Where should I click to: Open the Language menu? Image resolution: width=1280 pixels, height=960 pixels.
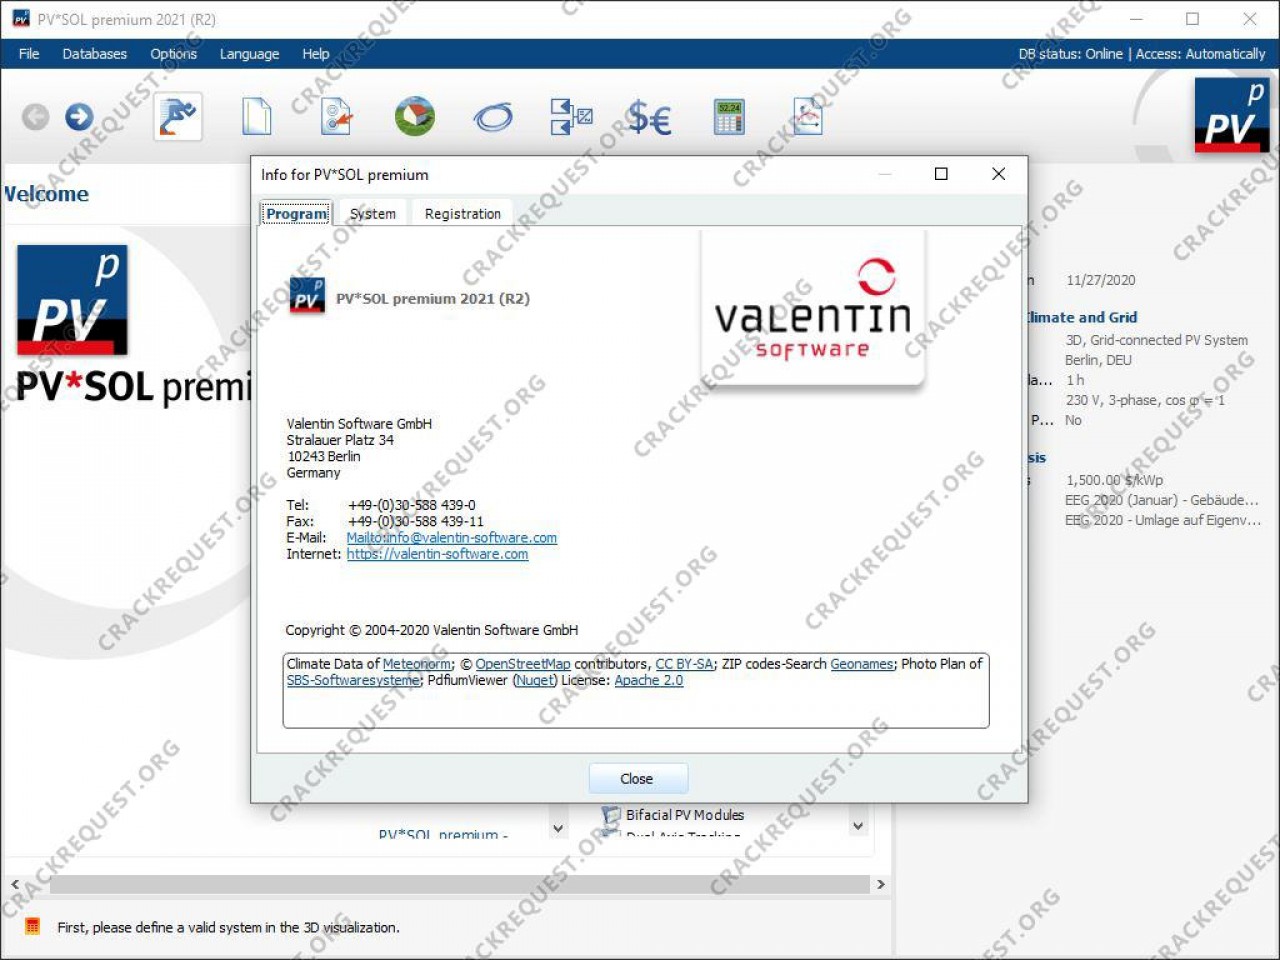click(x=249, y=54)
